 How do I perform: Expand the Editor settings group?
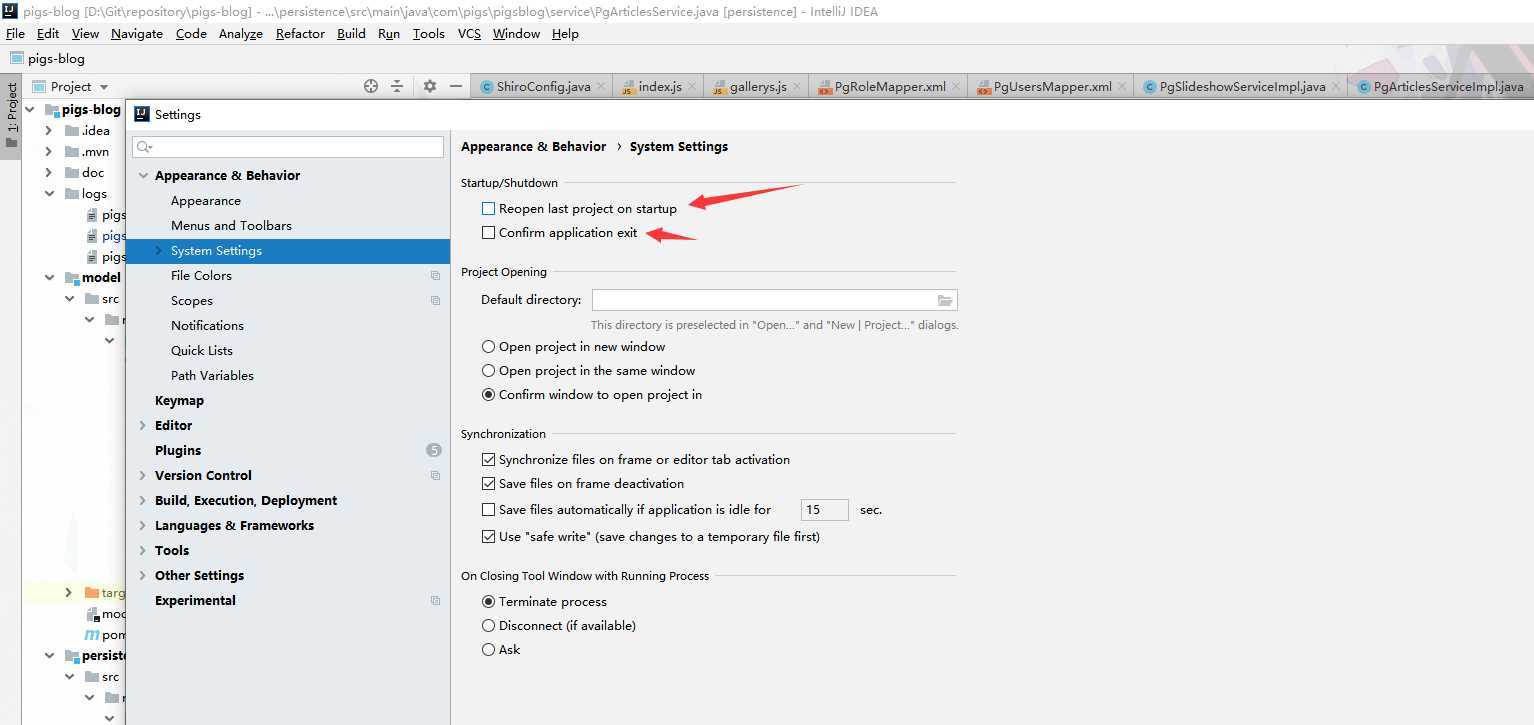[x=143, y=426]
